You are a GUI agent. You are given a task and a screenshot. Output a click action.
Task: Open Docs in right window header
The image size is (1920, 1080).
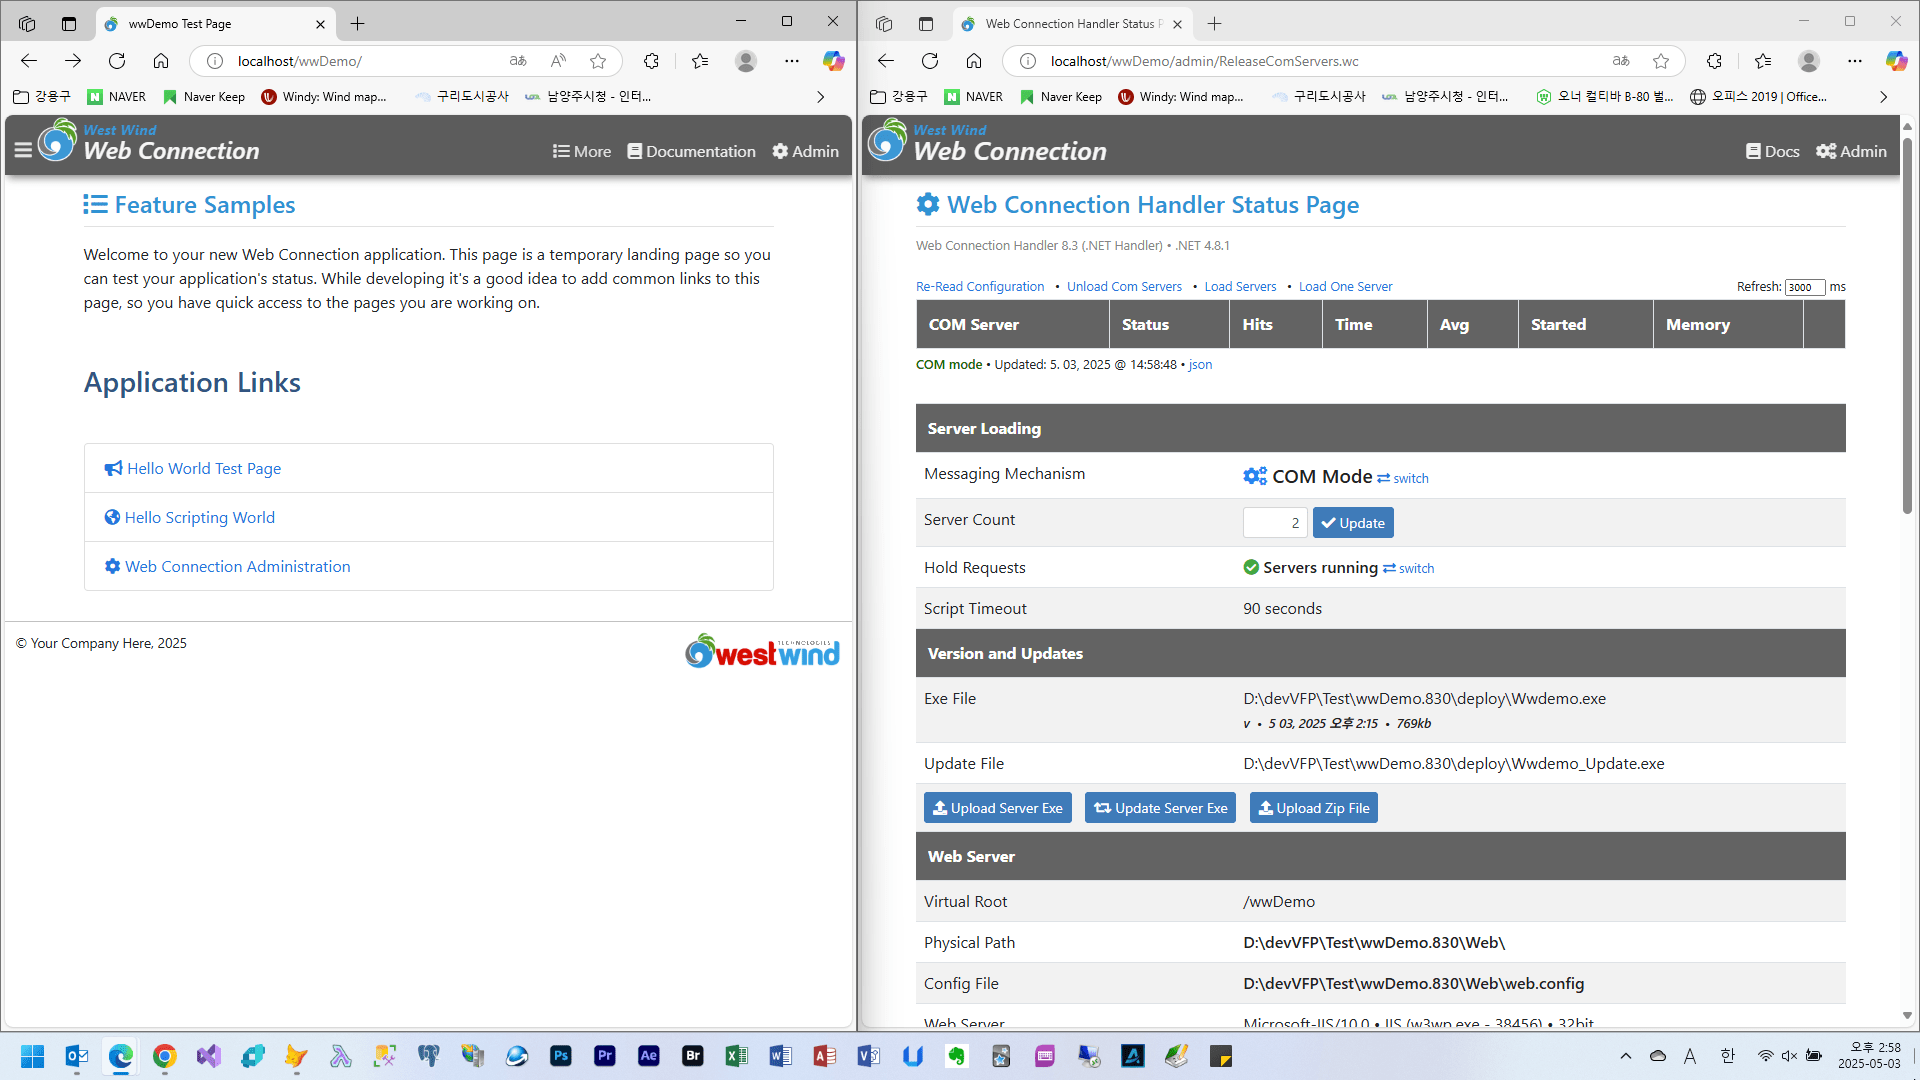pos(1772,151)
